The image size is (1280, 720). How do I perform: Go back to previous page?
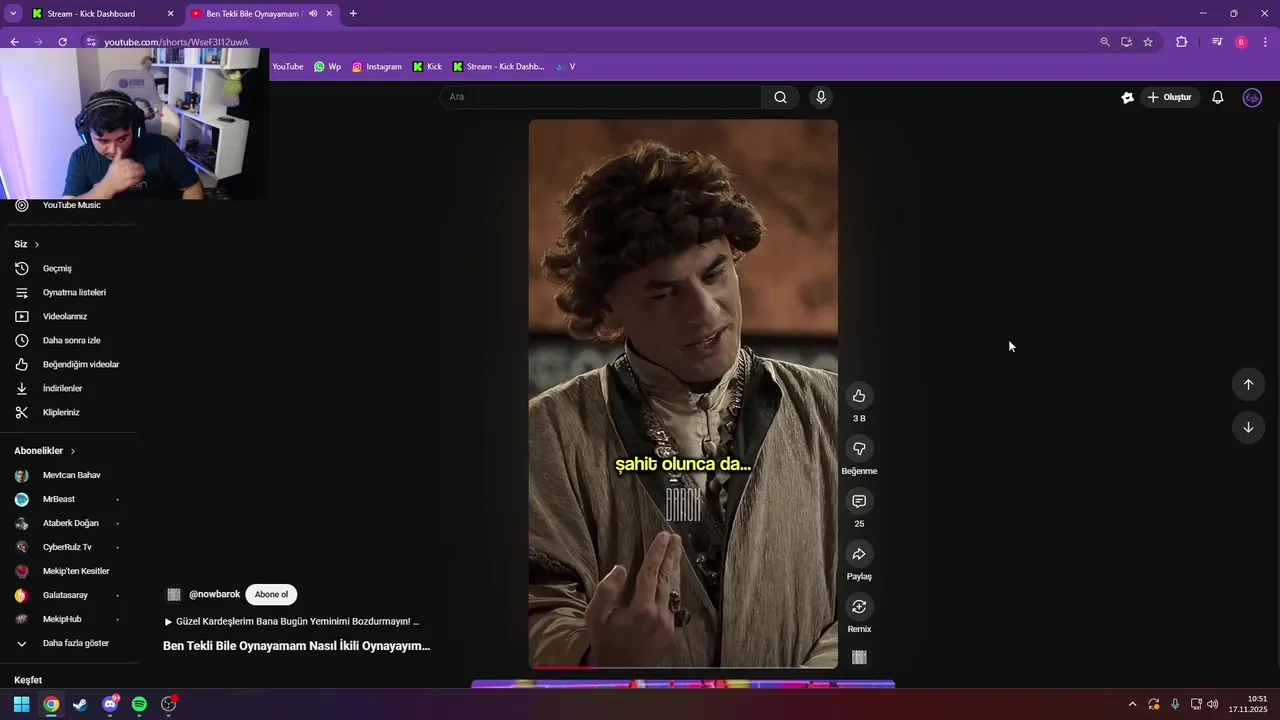(x=14, y=42)
